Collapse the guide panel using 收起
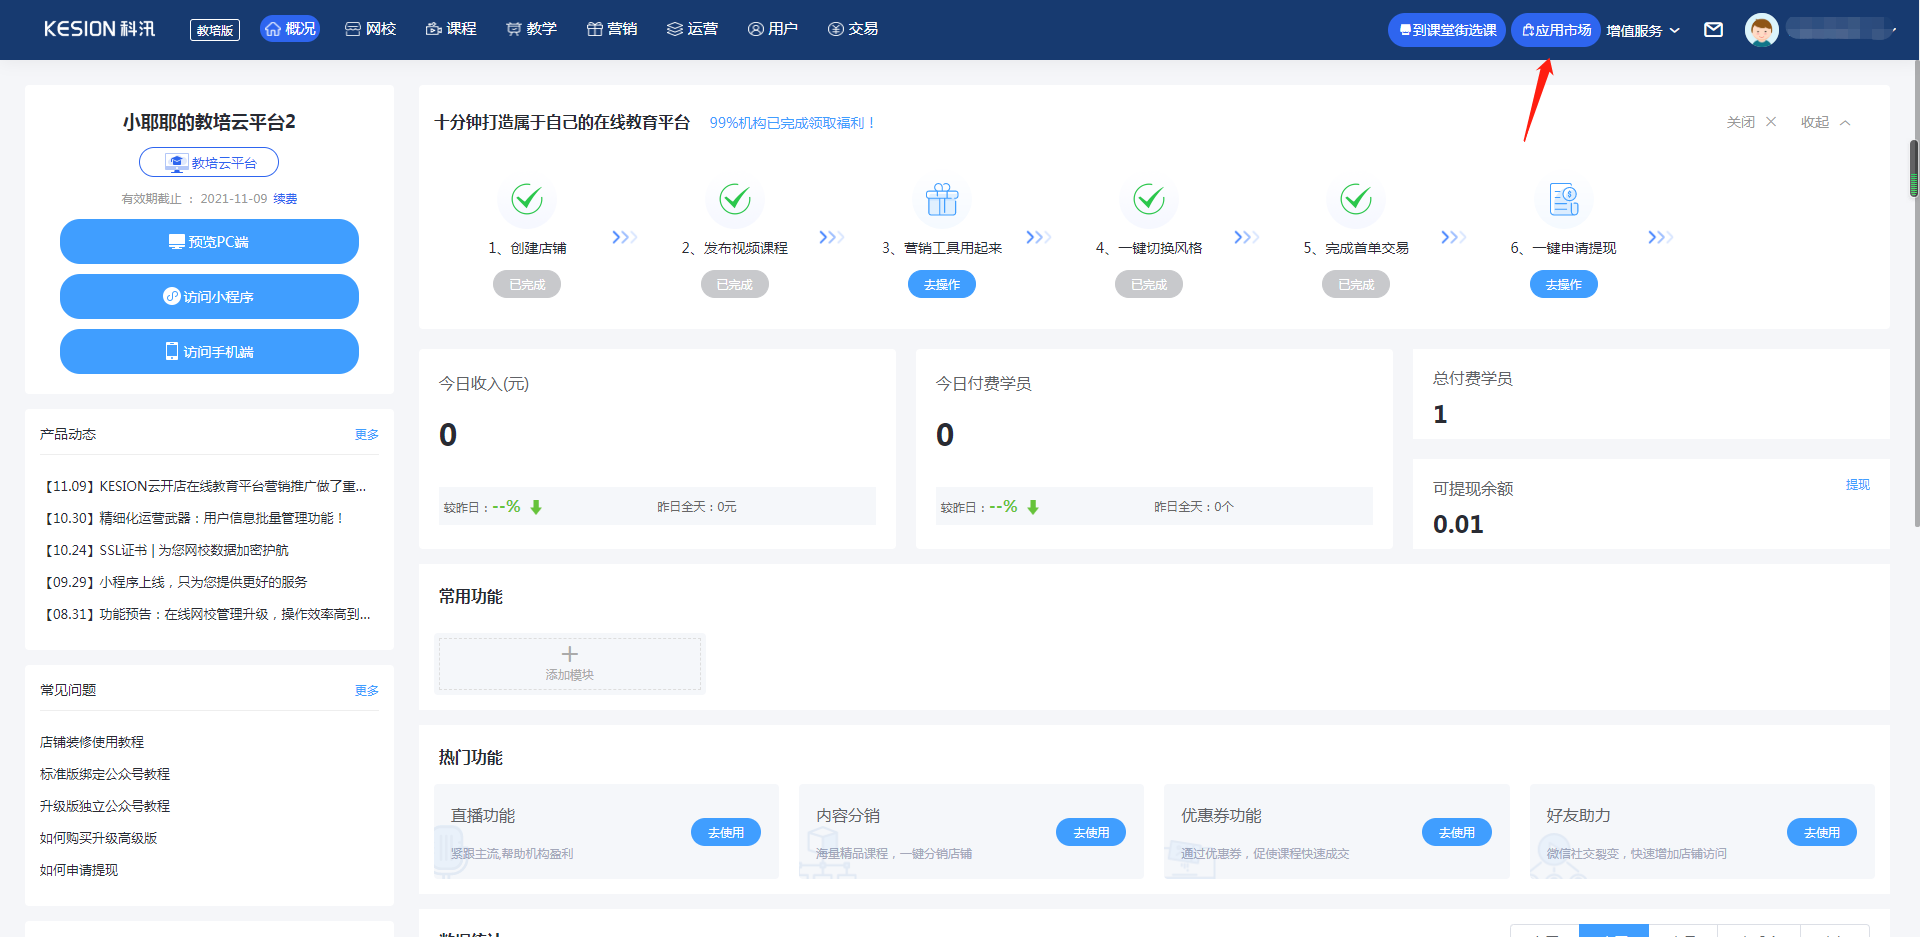Image resolution: width=1920 pixels, height=937 pixels. 1825,122
